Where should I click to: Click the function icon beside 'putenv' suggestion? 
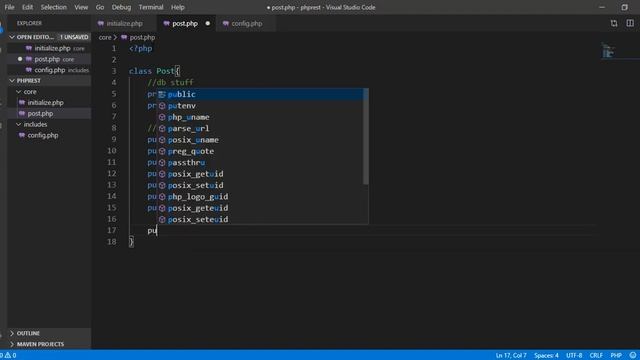pos(162,106)
